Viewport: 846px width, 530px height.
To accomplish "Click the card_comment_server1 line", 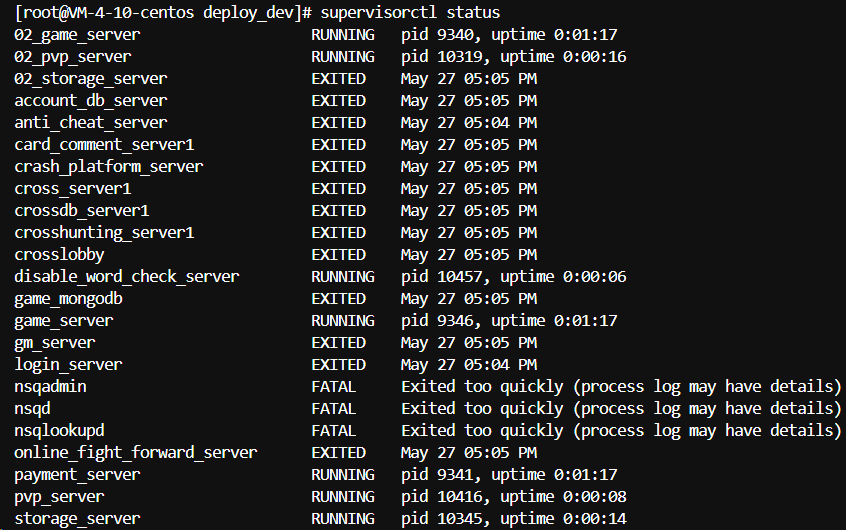I will (104, 144).
